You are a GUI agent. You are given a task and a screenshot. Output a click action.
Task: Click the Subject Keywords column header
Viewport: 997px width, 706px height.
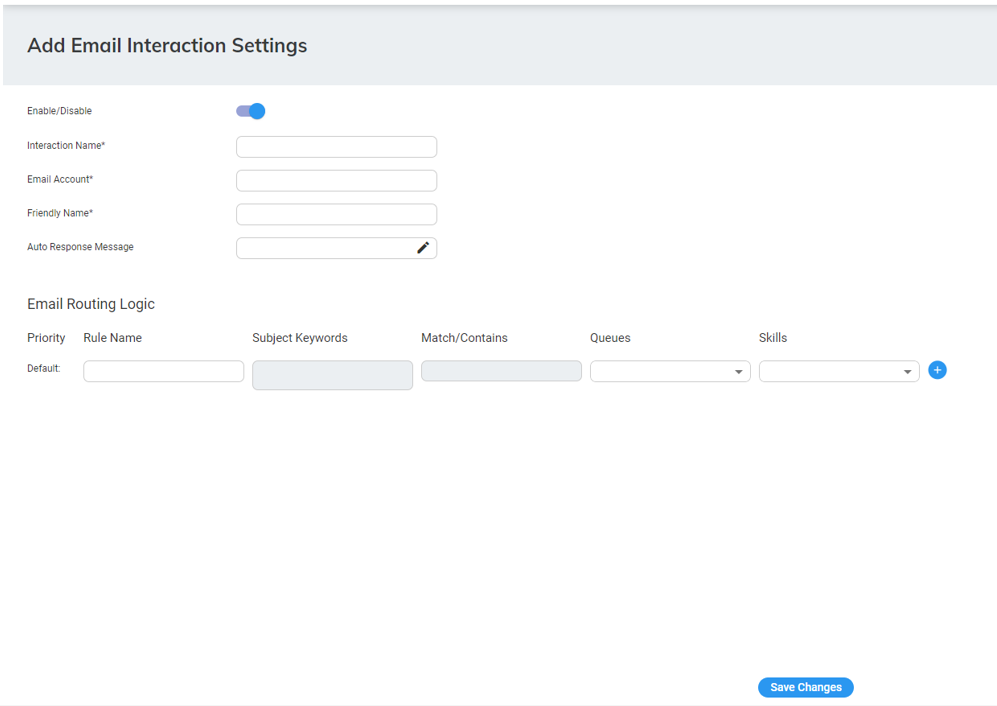300,338
